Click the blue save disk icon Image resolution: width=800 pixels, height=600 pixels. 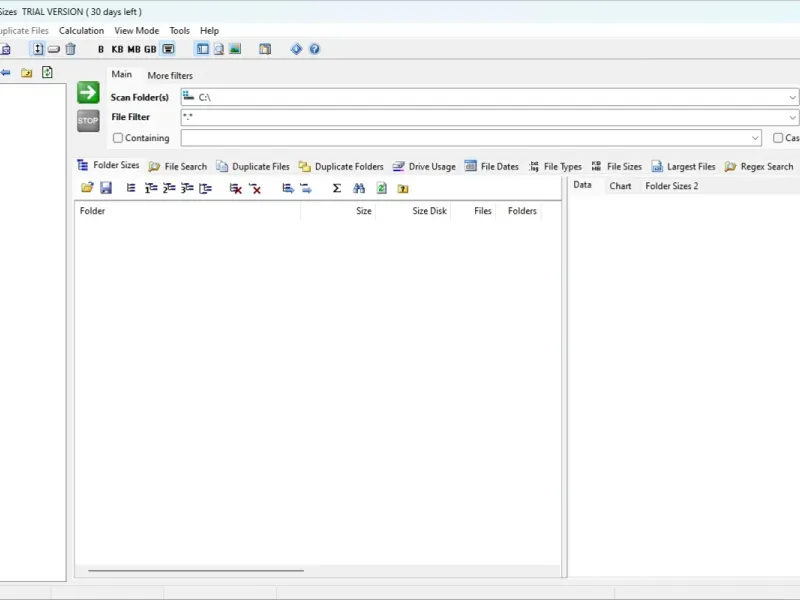106,188
